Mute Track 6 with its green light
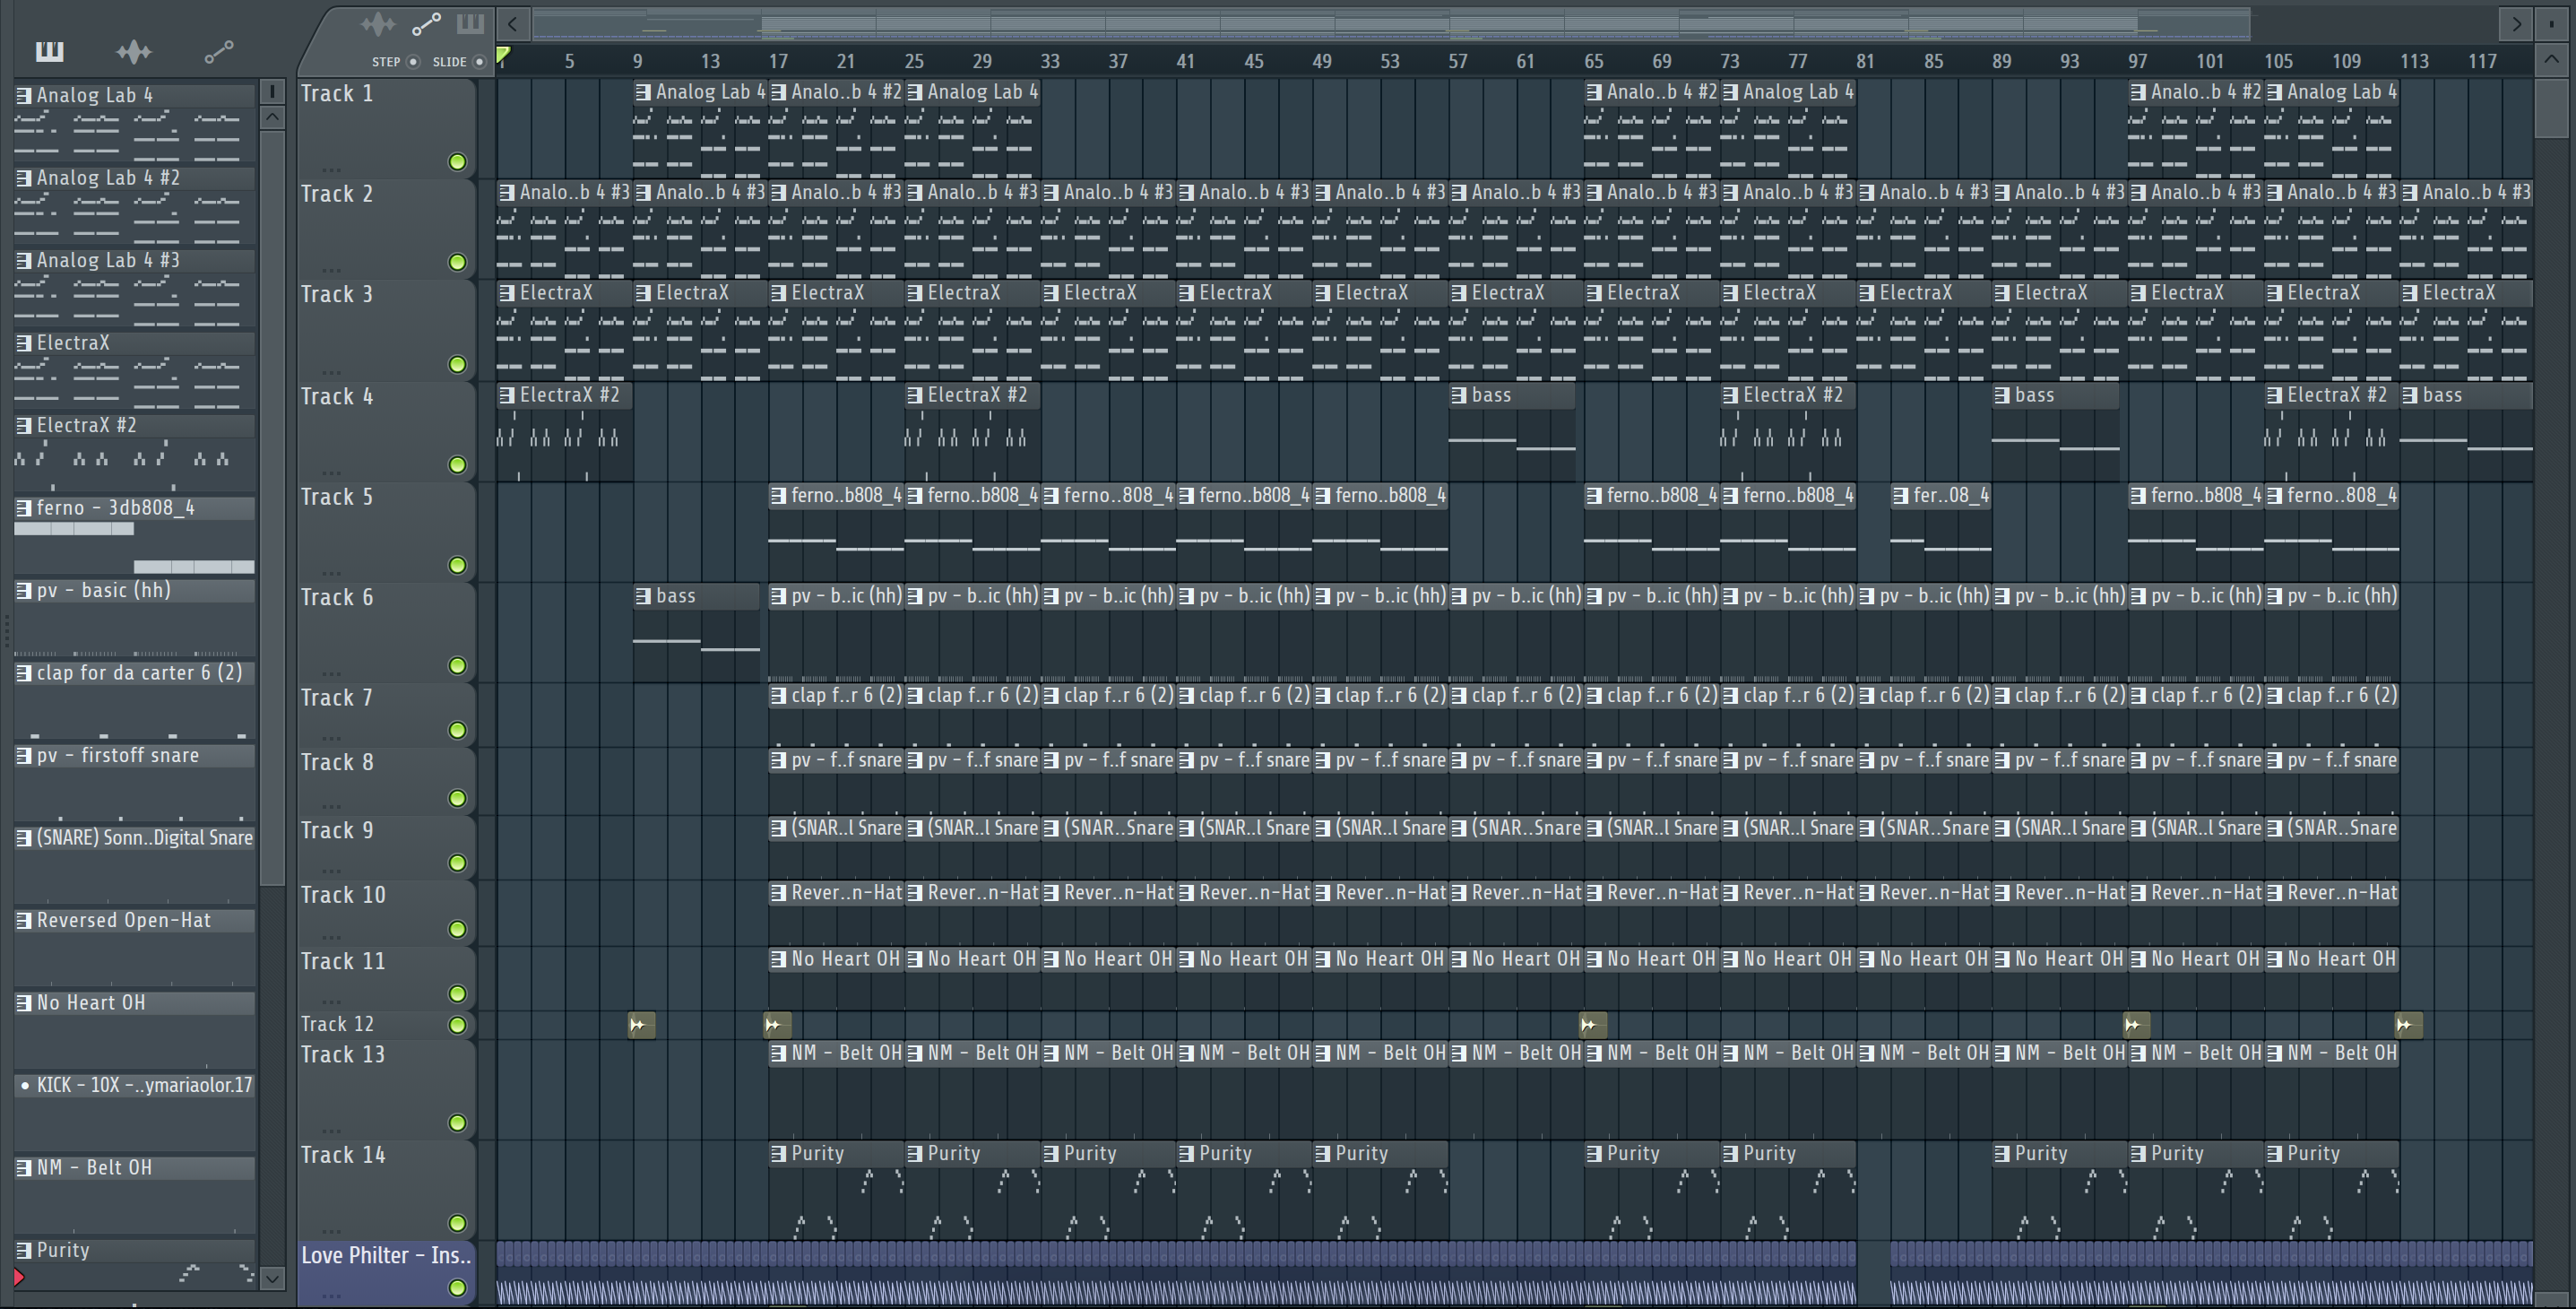Screen dimensions: 2576x1309 pos(457,666)
